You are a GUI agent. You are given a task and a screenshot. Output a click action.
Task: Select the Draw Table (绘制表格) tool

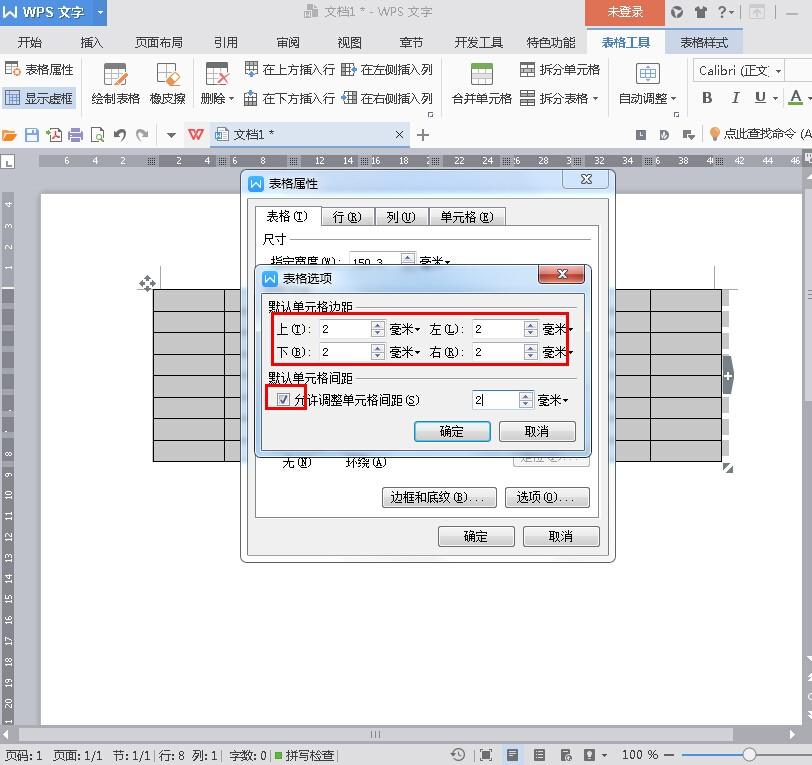[x=115, y=84]
